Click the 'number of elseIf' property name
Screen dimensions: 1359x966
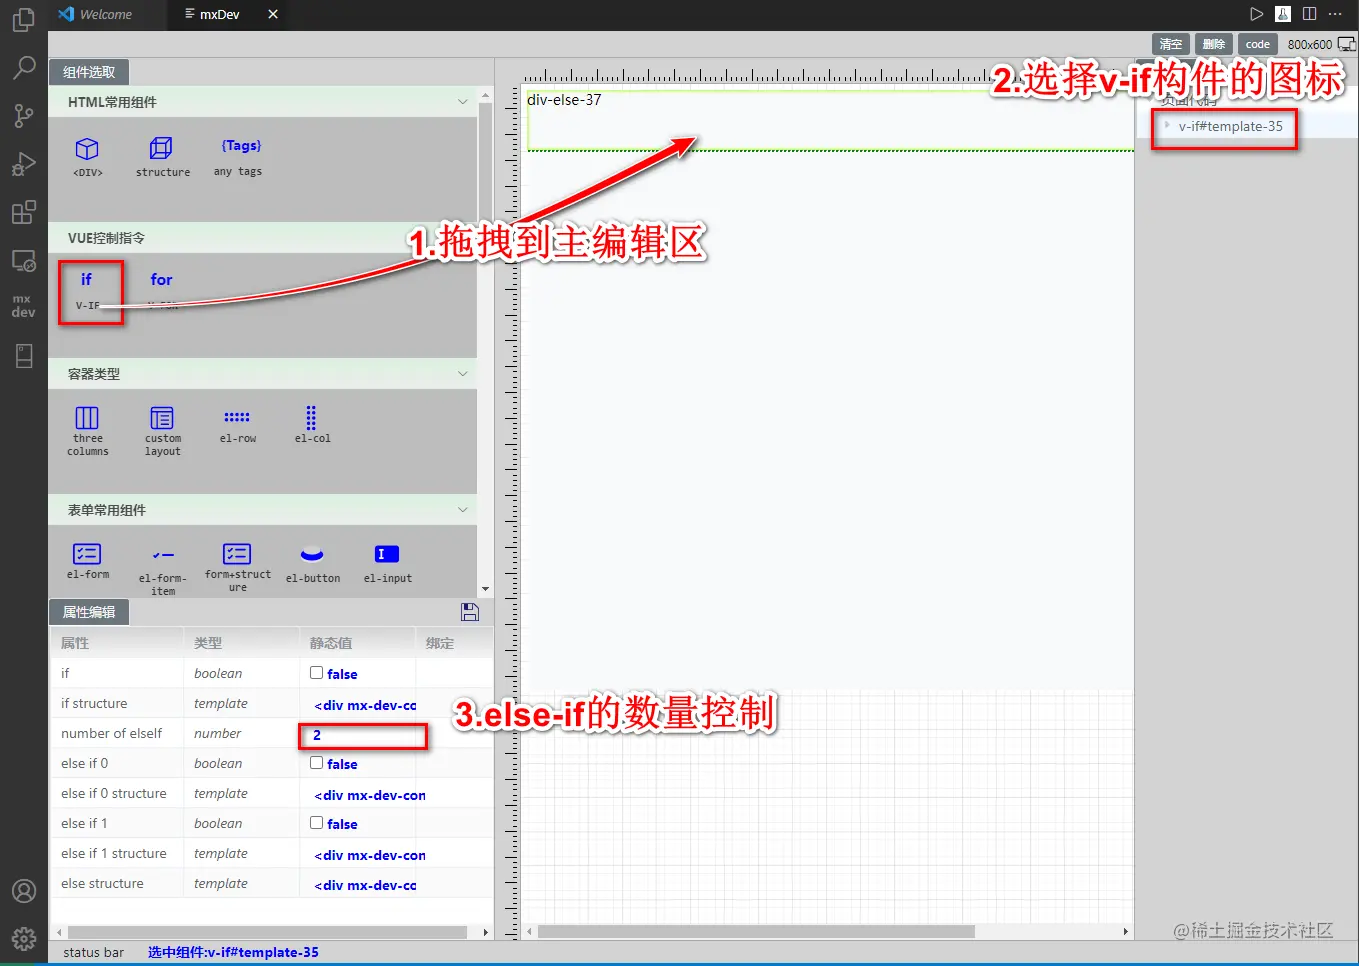pos(111,733)
